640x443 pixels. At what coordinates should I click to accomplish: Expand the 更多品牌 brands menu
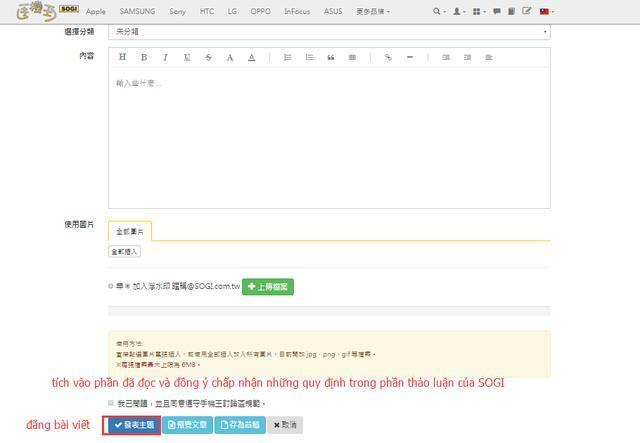click(x=373, y=11)
